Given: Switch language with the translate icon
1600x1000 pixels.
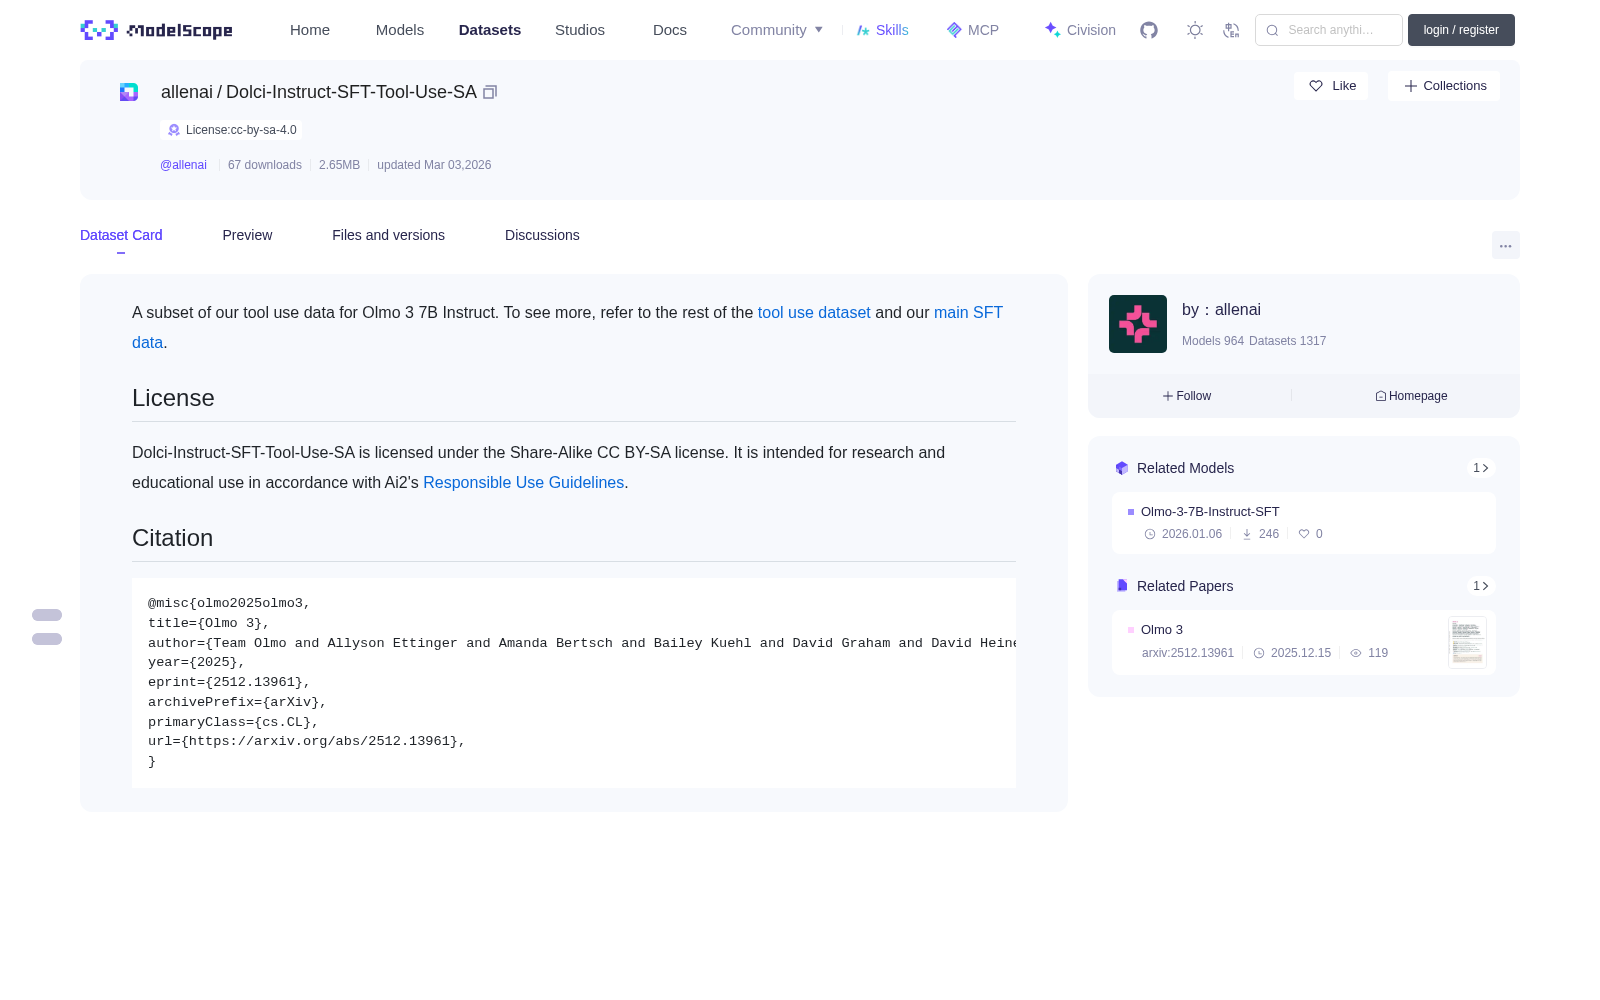Looking at the screenshot, I should [x=1232, y=30].
